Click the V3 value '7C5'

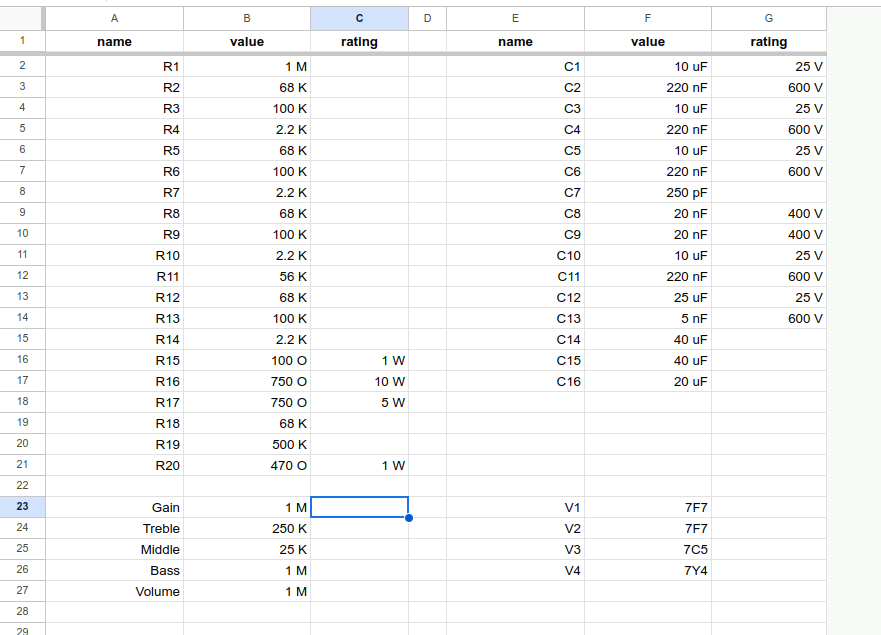pos(648,550)
